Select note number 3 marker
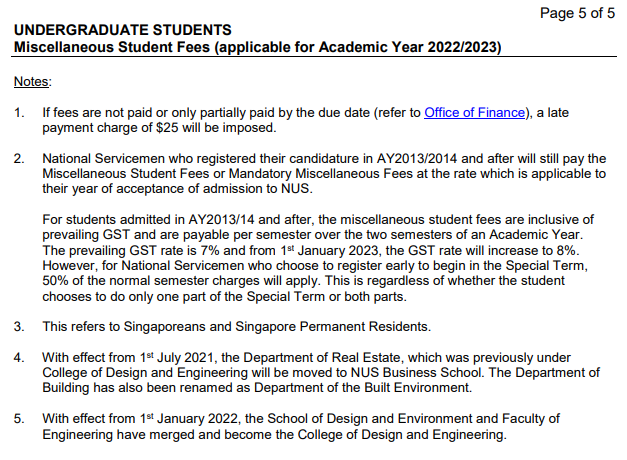Viewport: 627px width, 460px height. click(x=19, y=327)
